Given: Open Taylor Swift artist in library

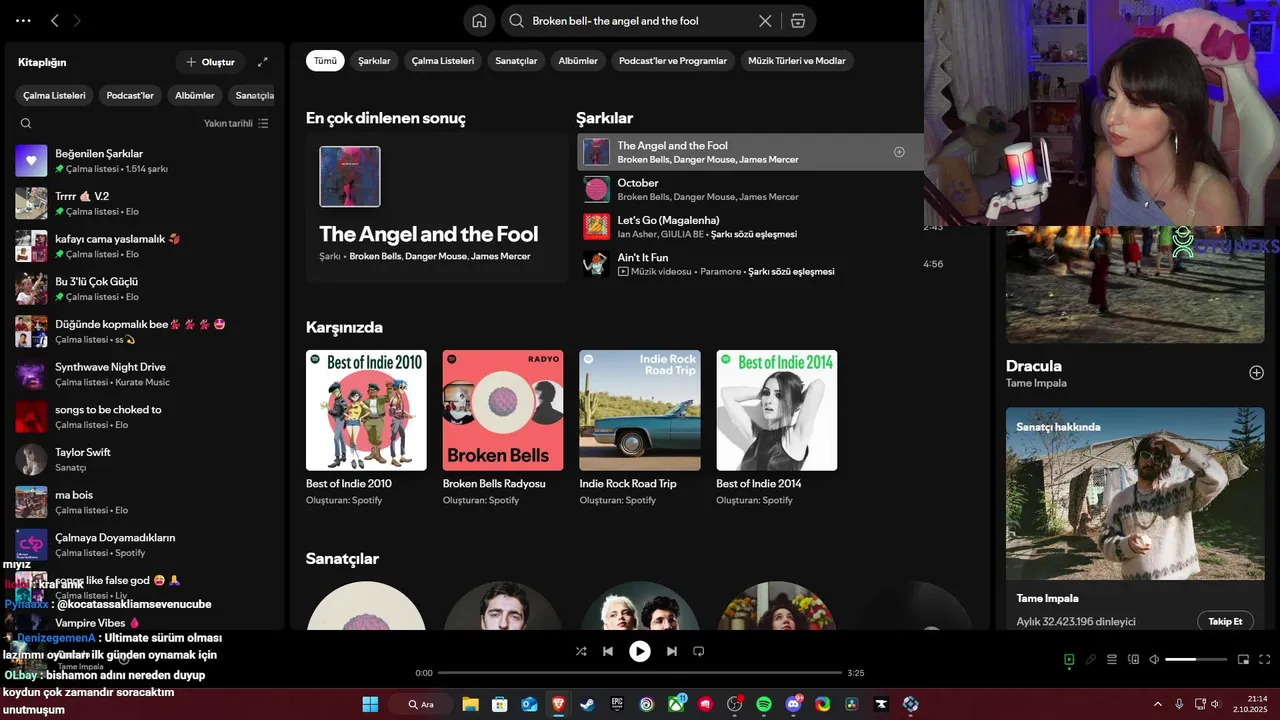Looking at the screenshot, I should (x=145, y=459).
